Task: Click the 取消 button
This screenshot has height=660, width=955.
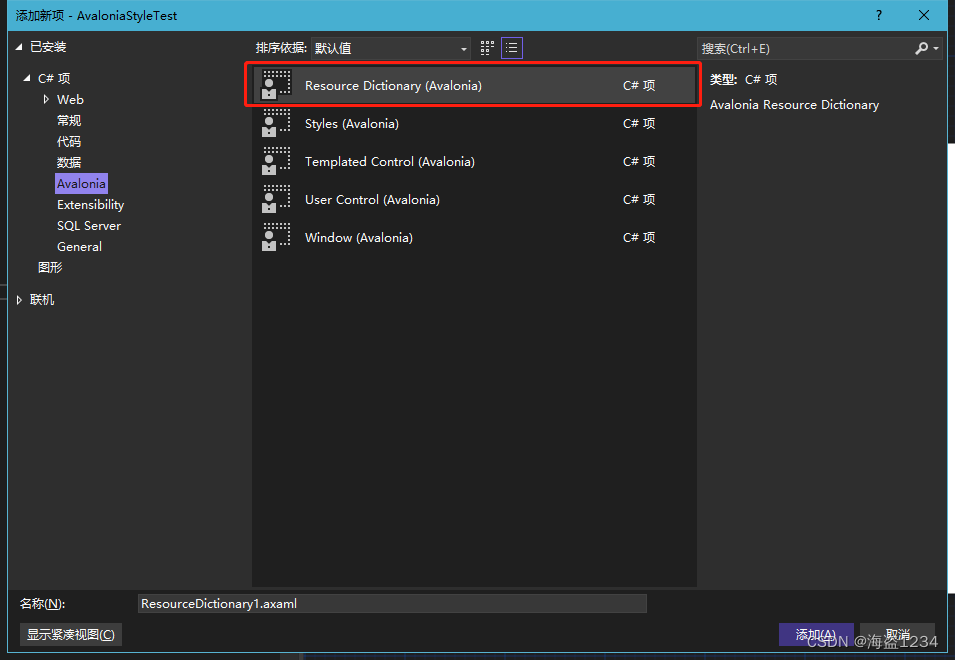Action: click(897, 634)
